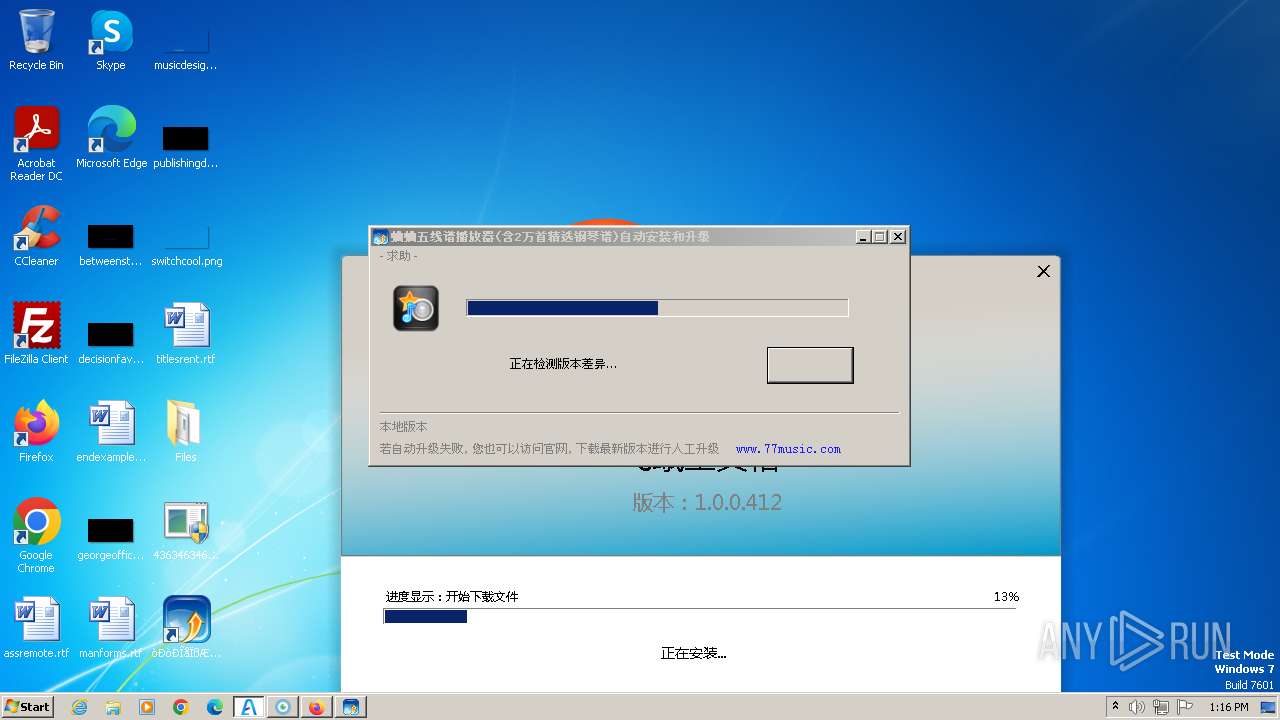The width and height of the screenshot is (1280, 720).
Task: Maximize the music updater dialog
Action: [880, 237]
